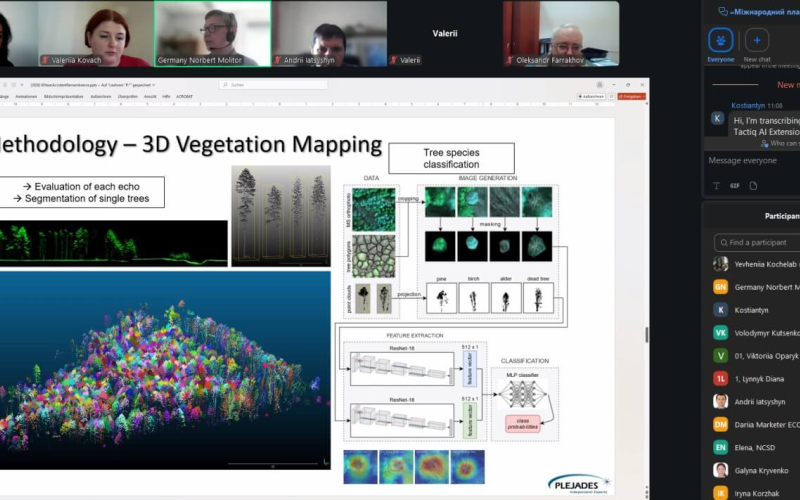The width and height of the screenshot is (800, 500).
Task: Select Andrii Iatsyshyn's photo in participants list
Action: [720, 402]
